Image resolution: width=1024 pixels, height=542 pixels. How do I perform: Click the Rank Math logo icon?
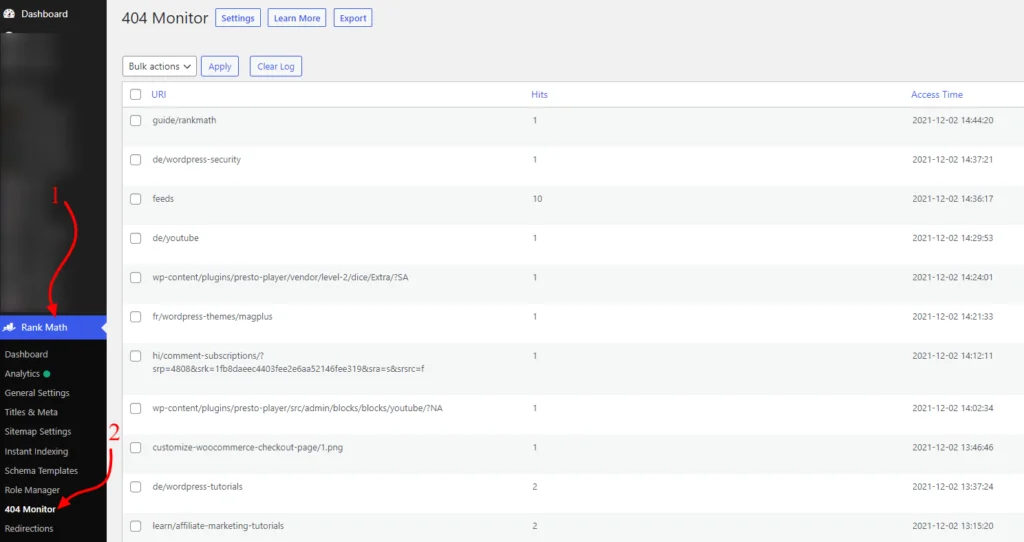pos(10,327)
